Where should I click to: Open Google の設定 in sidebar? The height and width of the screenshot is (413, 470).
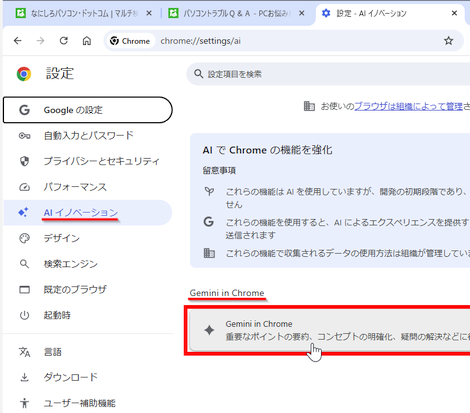88,110
